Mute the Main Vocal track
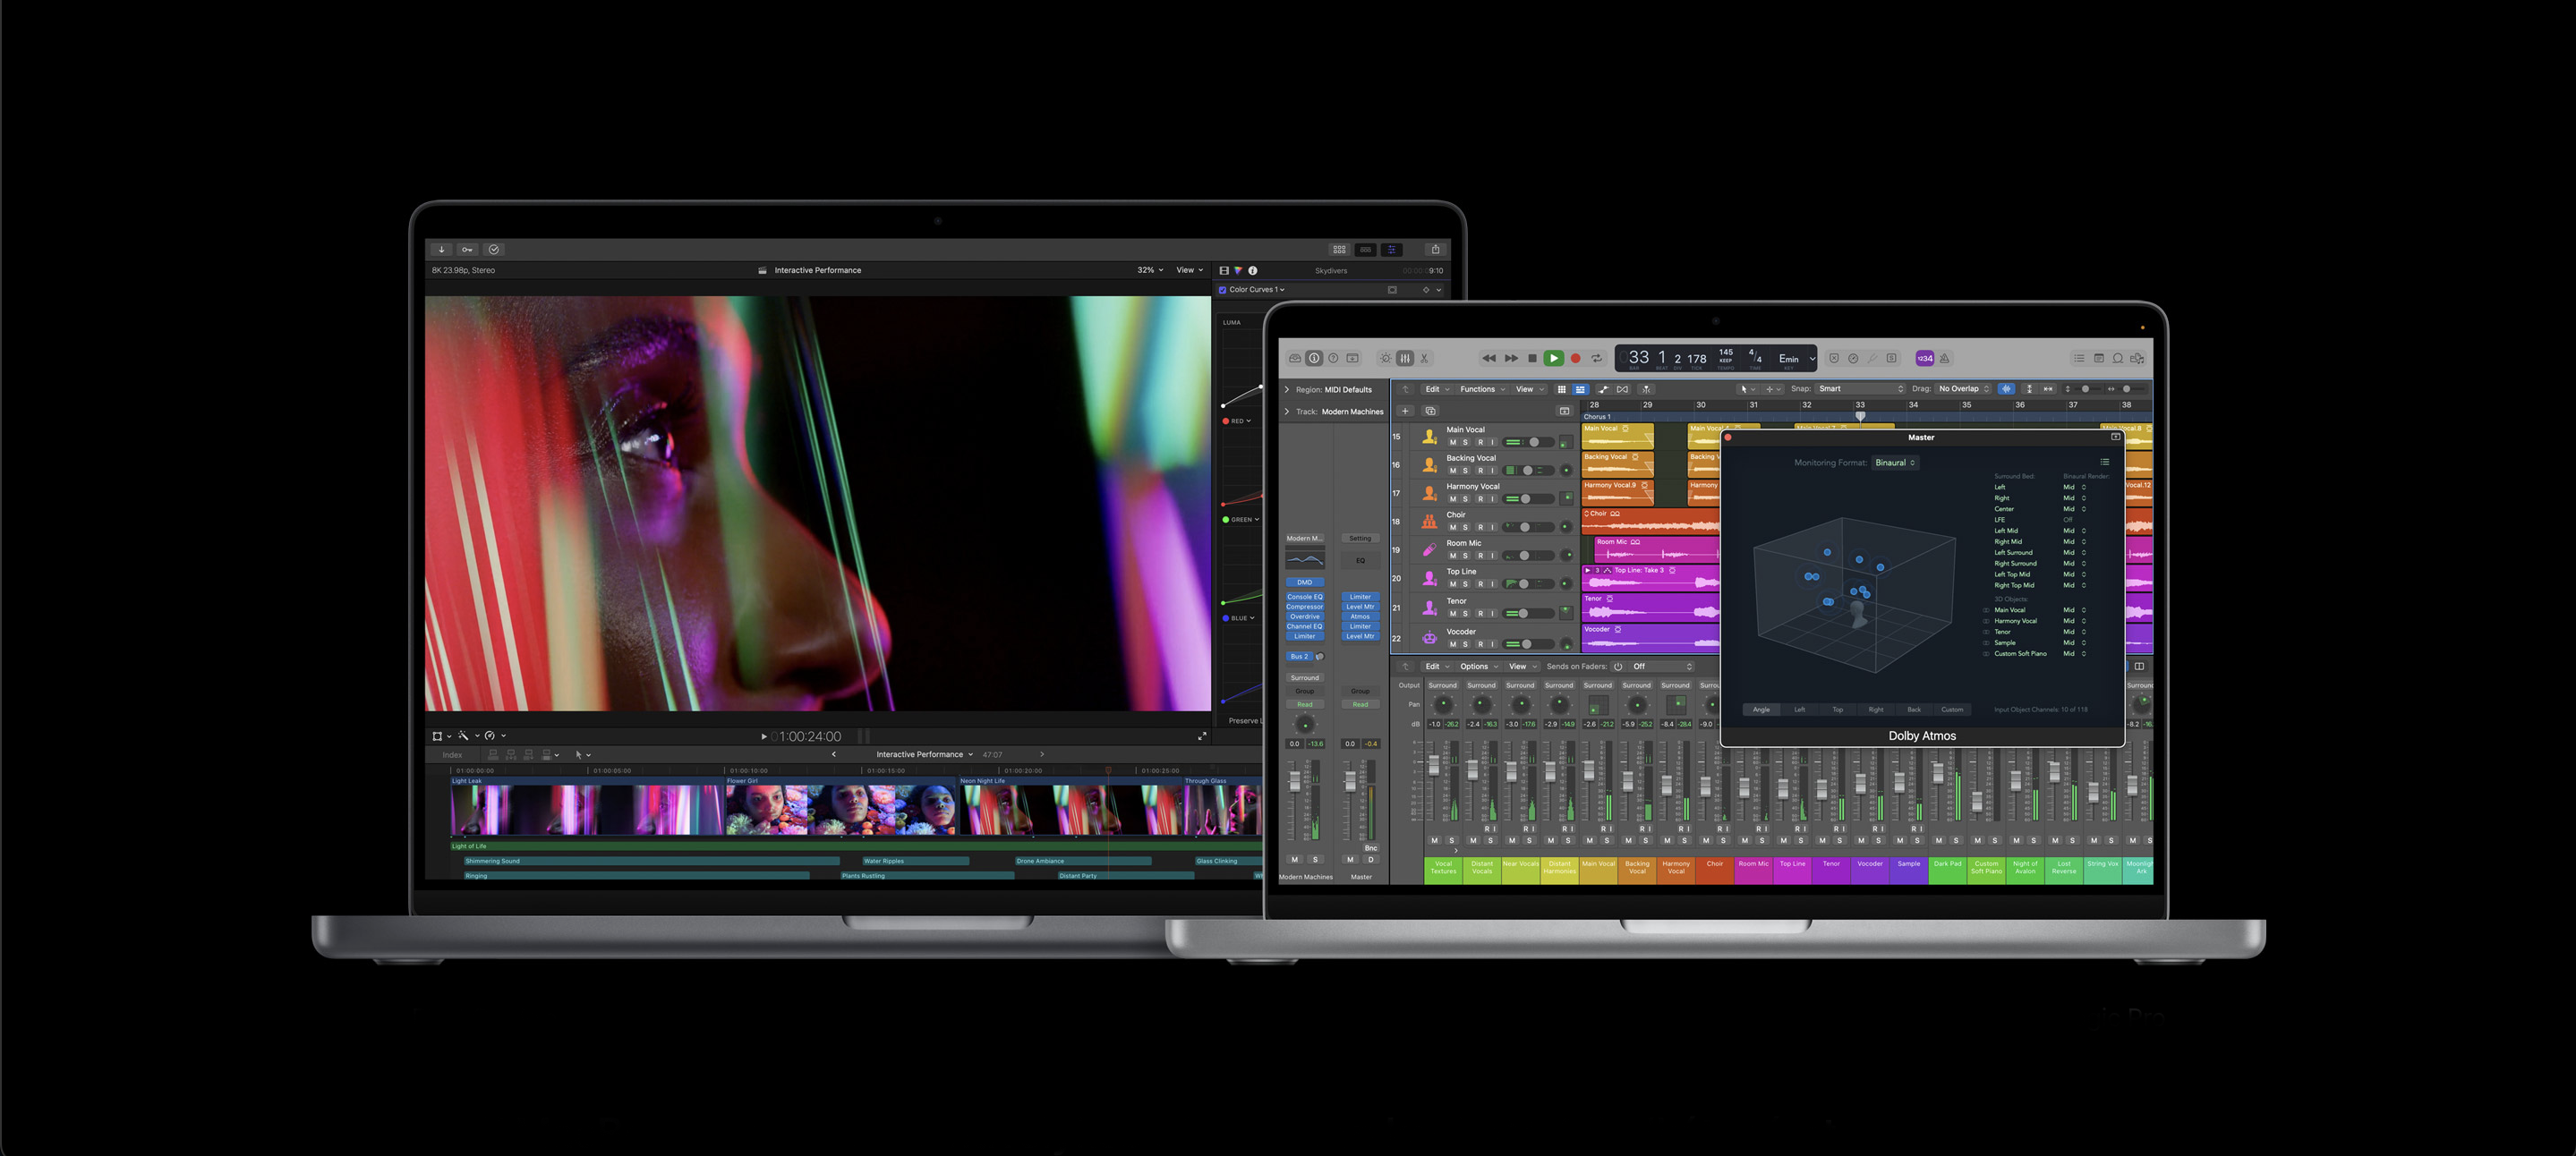The height and width of the screenshot is (1156, 2576). tap(1452, 442)
